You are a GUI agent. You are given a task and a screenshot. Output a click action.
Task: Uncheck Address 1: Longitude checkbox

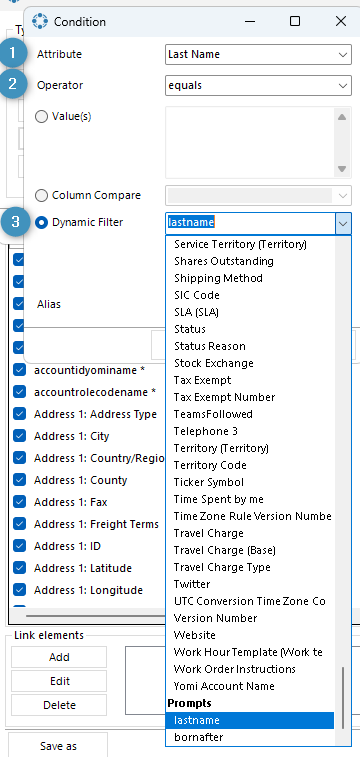(x=19, y=590)
